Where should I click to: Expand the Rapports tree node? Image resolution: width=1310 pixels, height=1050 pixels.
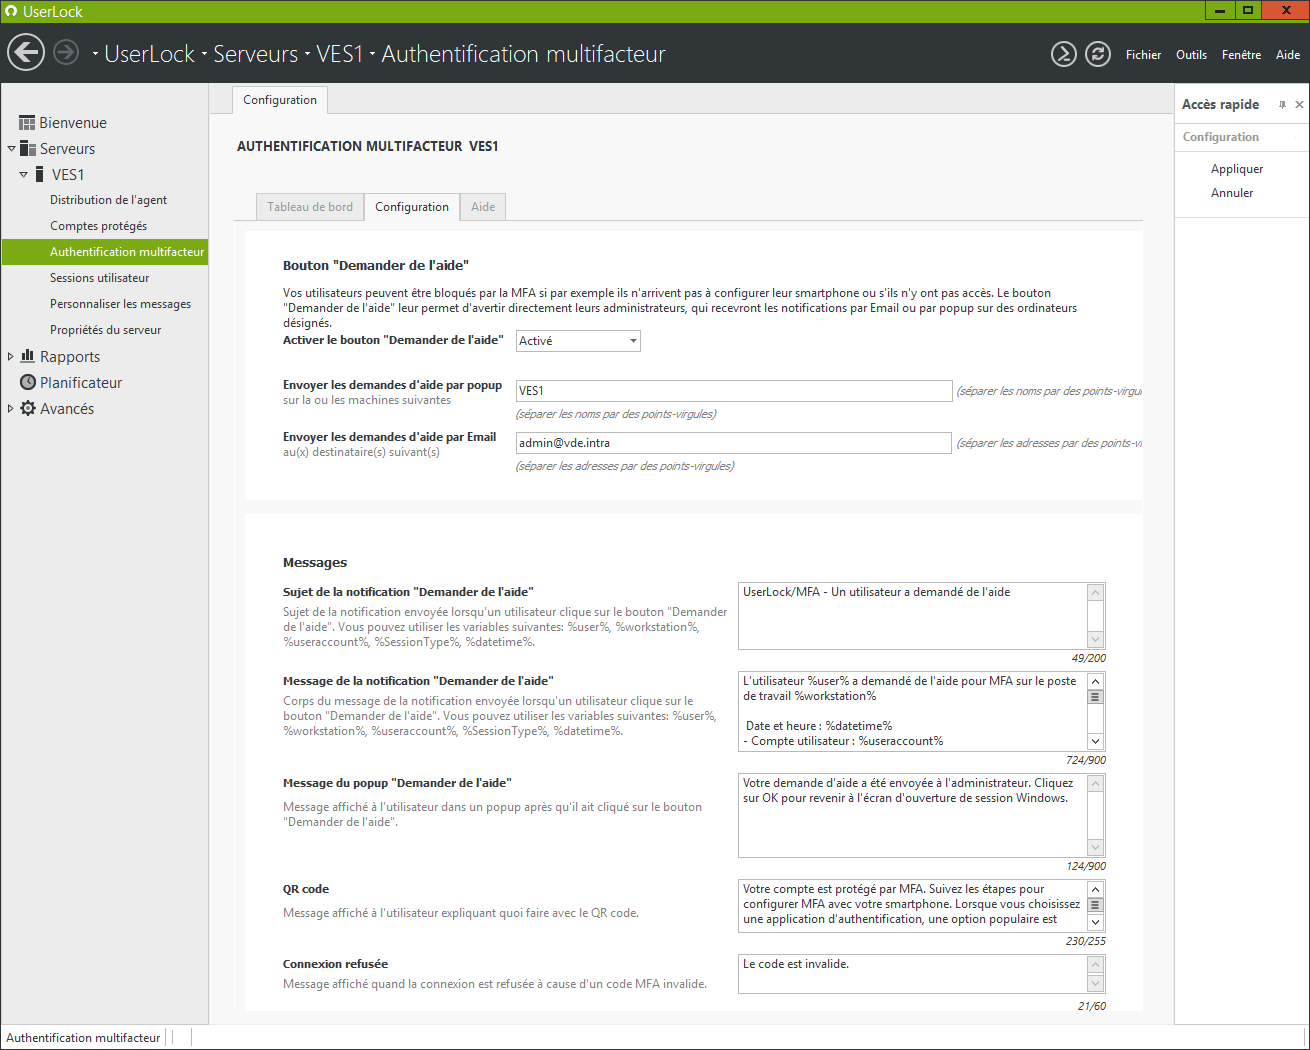click(11, 356)
